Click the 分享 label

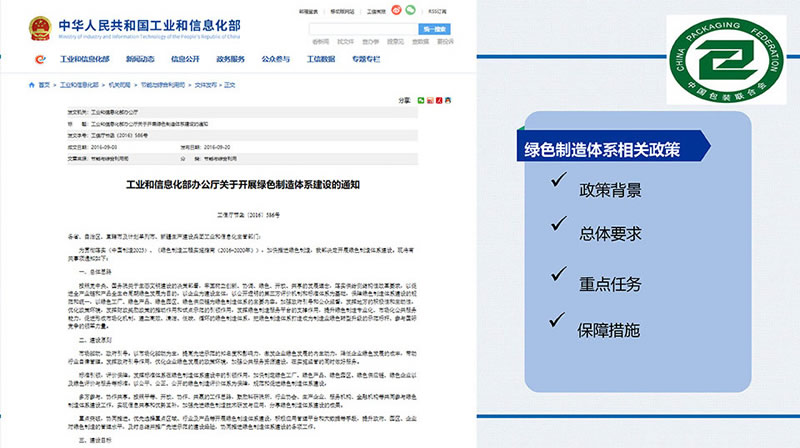tap(404, 101)
